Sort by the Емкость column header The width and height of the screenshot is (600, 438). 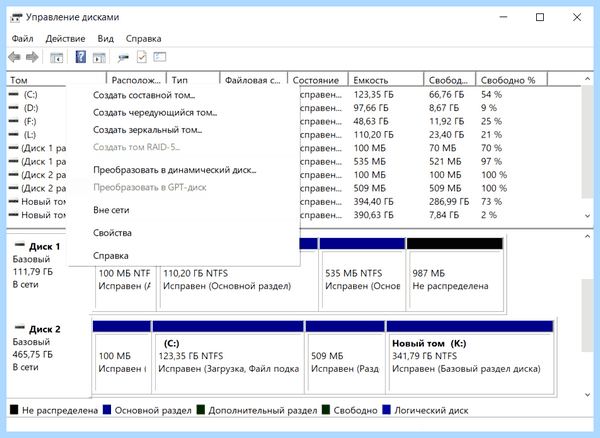coord(386,80)
